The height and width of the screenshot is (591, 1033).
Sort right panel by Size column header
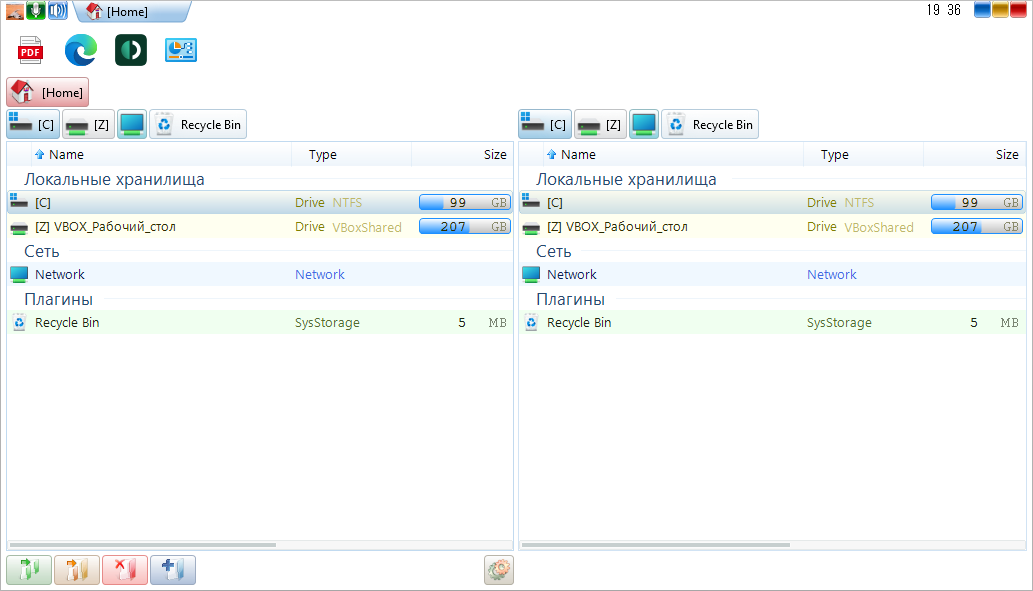tap(1006, 155)
